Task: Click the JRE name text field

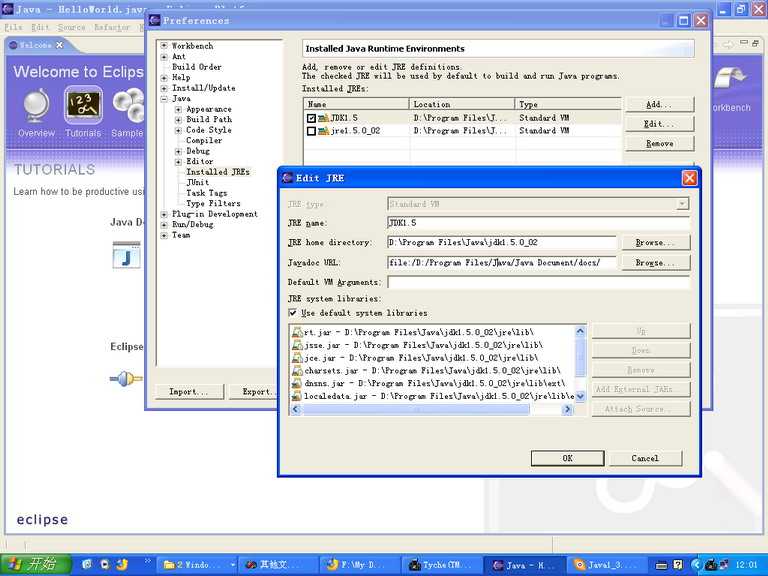Action: pos(538,223)
